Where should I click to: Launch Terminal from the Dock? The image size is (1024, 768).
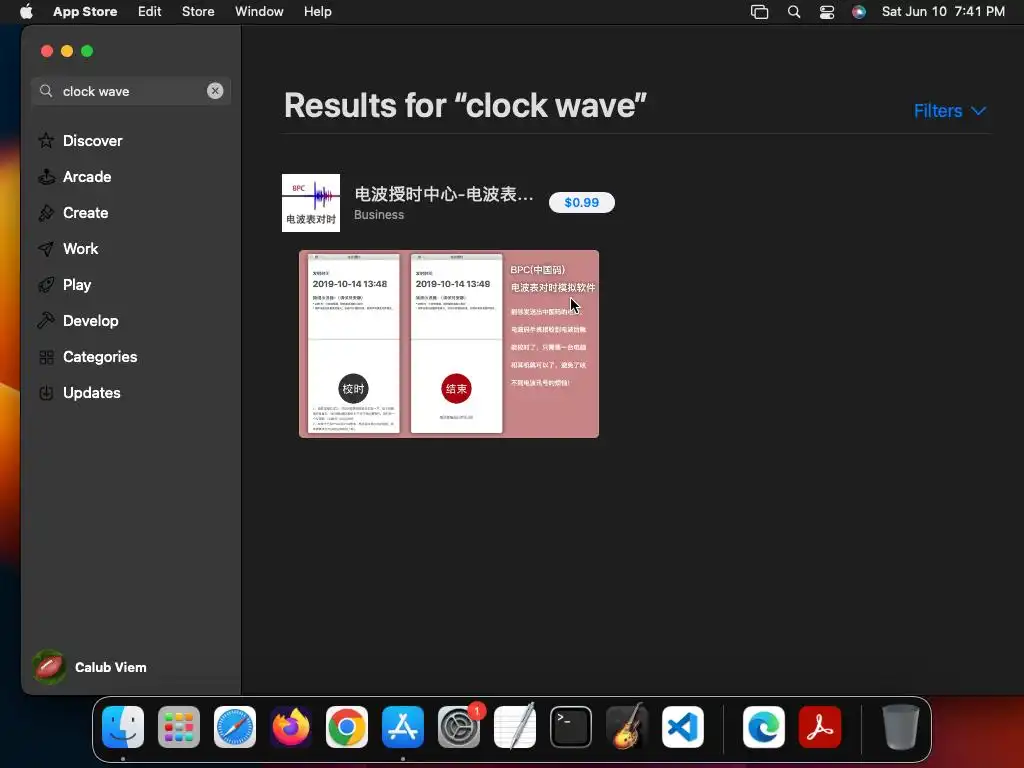pos(571,727)
